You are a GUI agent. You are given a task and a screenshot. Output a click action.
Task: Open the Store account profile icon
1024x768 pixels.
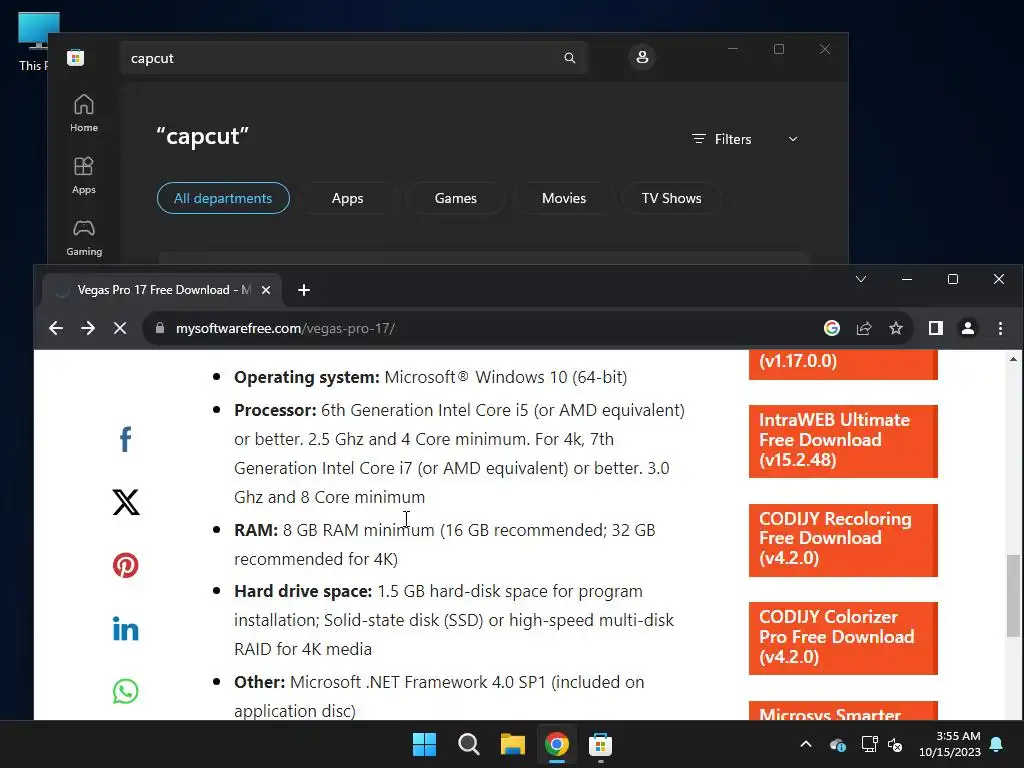(642, 57)
